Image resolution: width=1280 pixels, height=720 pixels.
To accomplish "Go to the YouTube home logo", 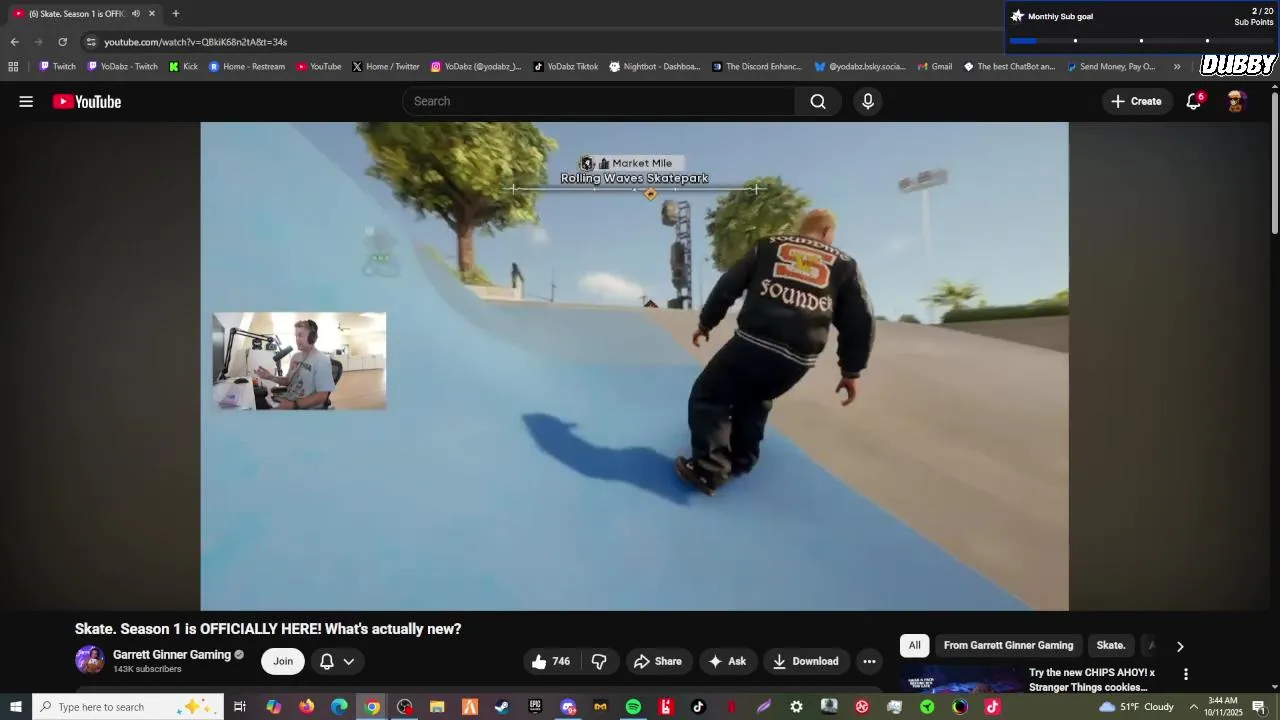I will pos(87,101).
